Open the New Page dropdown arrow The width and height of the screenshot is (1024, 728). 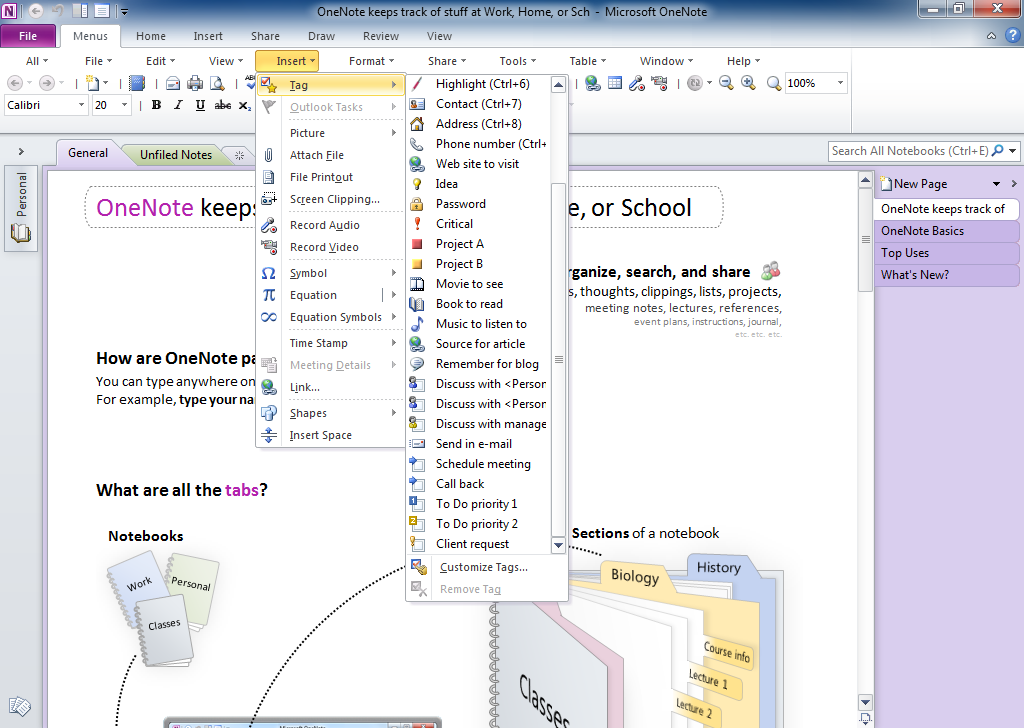pyautogui.click(x=997, y=184)
